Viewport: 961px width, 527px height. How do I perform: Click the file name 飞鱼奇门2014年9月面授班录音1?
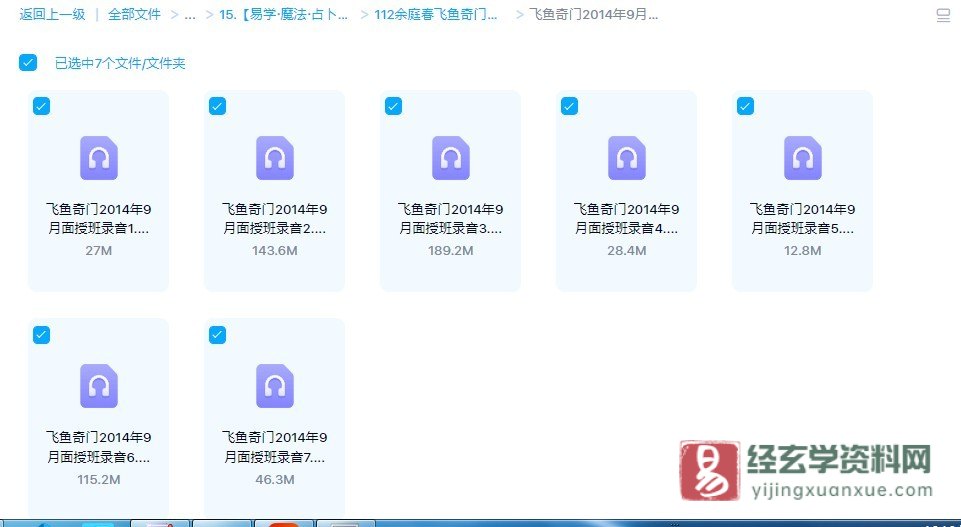(x=99, y=219)
